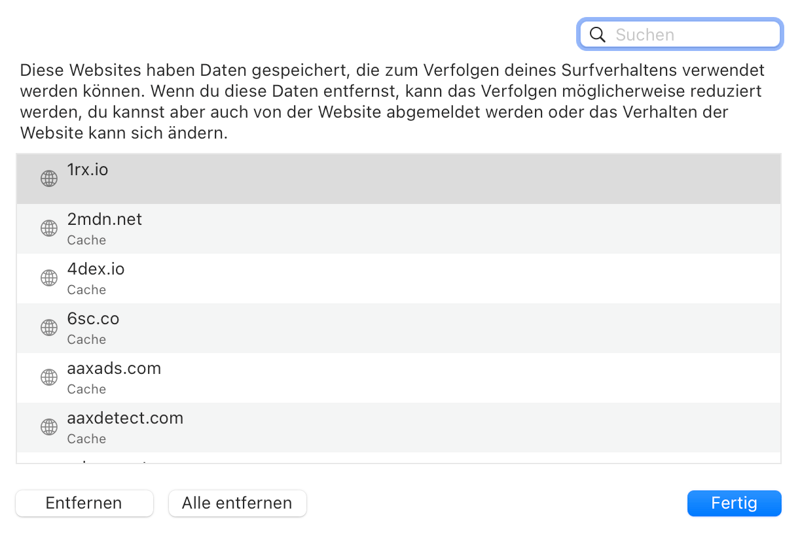Select the aaxads.com row

[x=400, y=377]
